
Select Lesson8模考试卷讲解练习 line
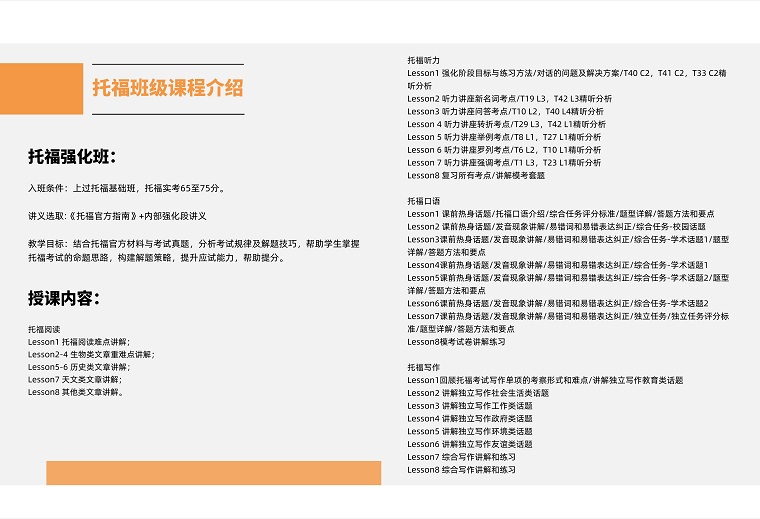[456, 341]
